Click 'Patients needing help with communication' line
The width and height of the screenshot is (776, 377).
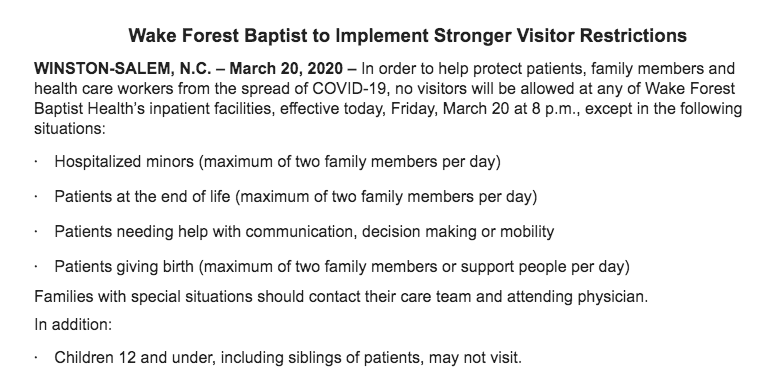pos(304,232)
